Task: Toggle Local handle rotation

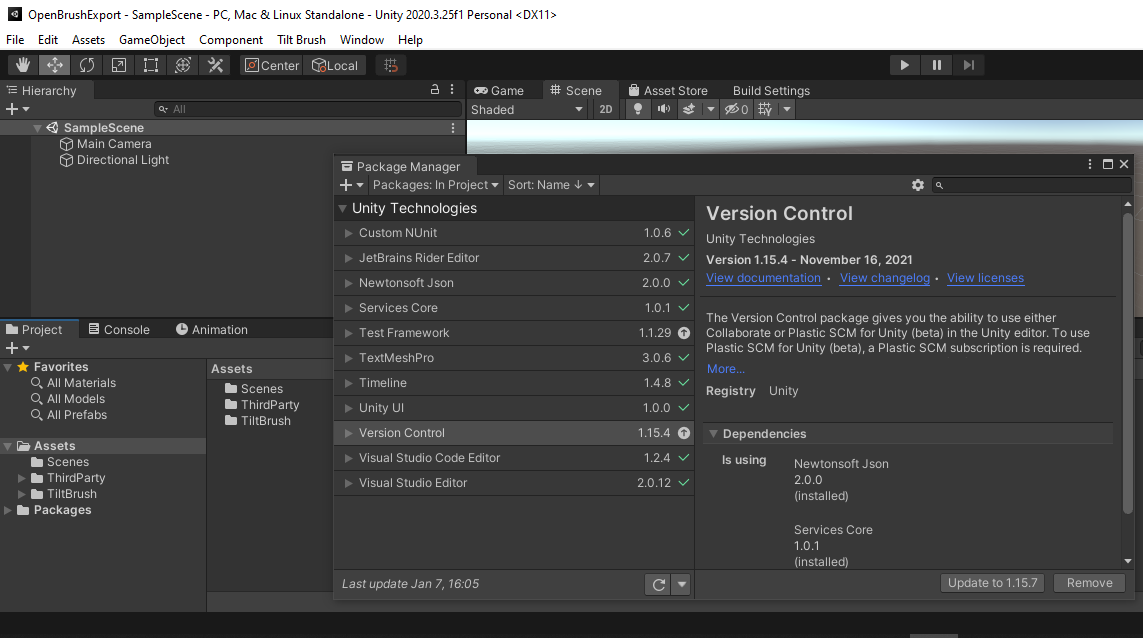Action: click(335, 65)
